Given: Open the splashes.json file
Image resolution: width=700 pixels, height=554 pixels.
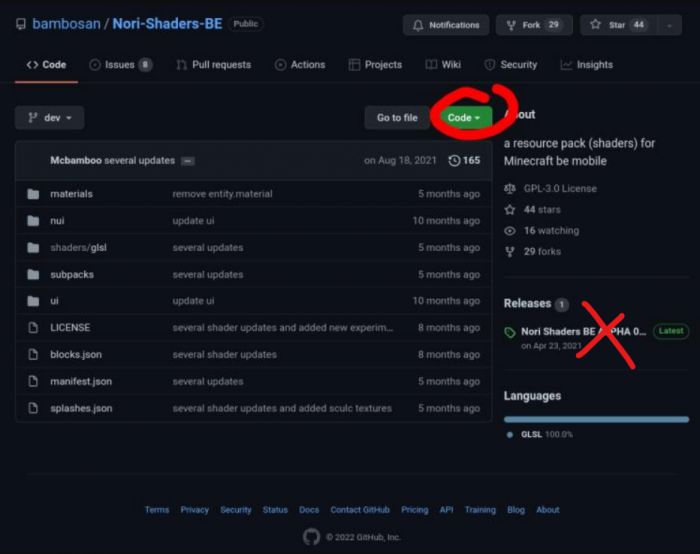Looking at the screenshot, I should [81, 408].
